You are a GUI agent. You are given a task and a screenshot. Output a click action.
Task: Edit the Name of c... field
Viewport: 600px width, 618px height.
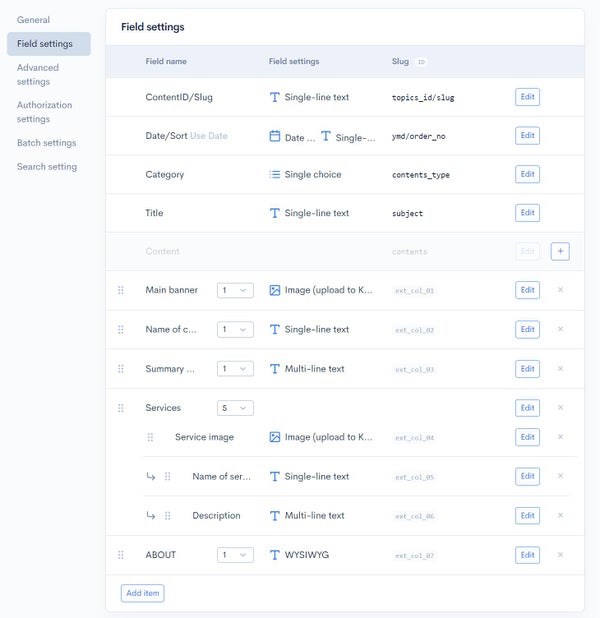pyautogui.click(x=527, y=329)
